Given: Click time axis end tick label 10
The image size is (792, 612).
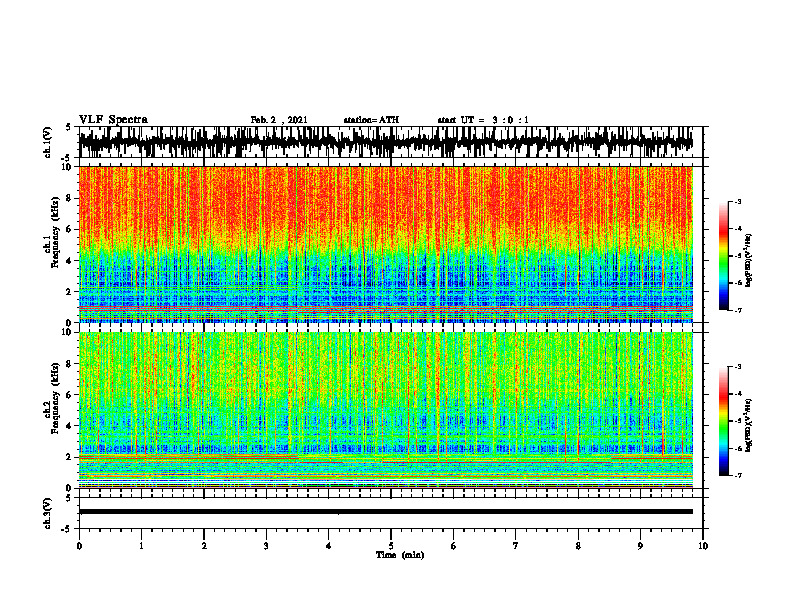Looking at the screenshot, I should [x=703, y=546].
